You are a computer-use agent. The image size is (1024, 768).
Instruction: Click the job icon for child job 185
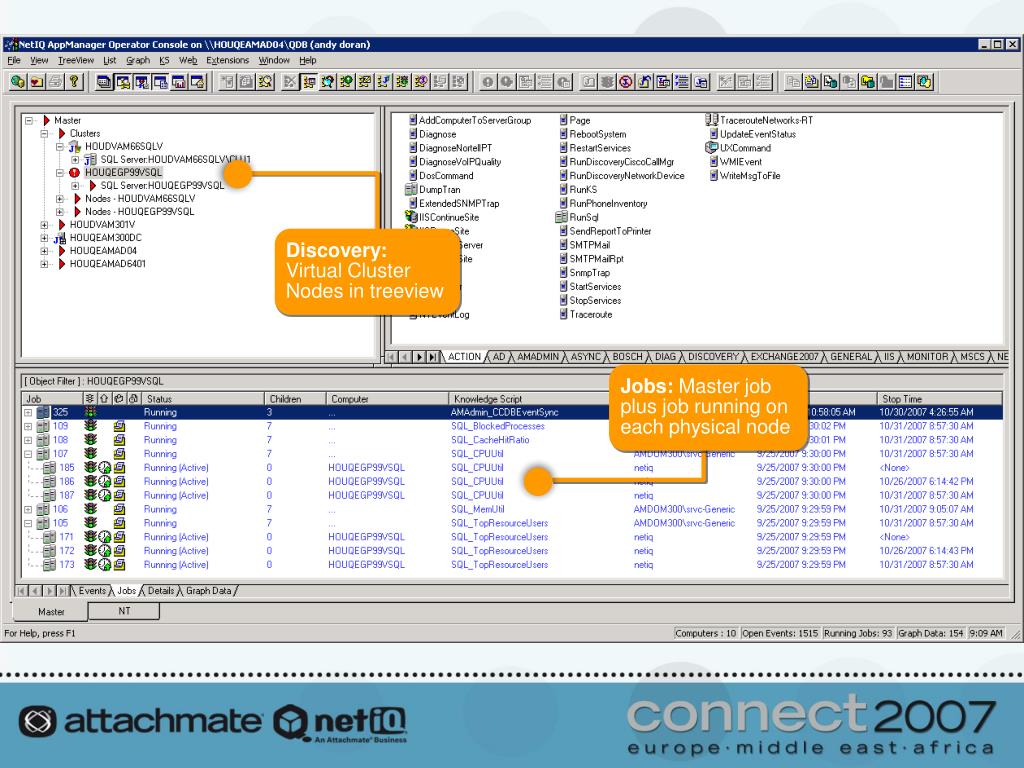tap(49, 468)
